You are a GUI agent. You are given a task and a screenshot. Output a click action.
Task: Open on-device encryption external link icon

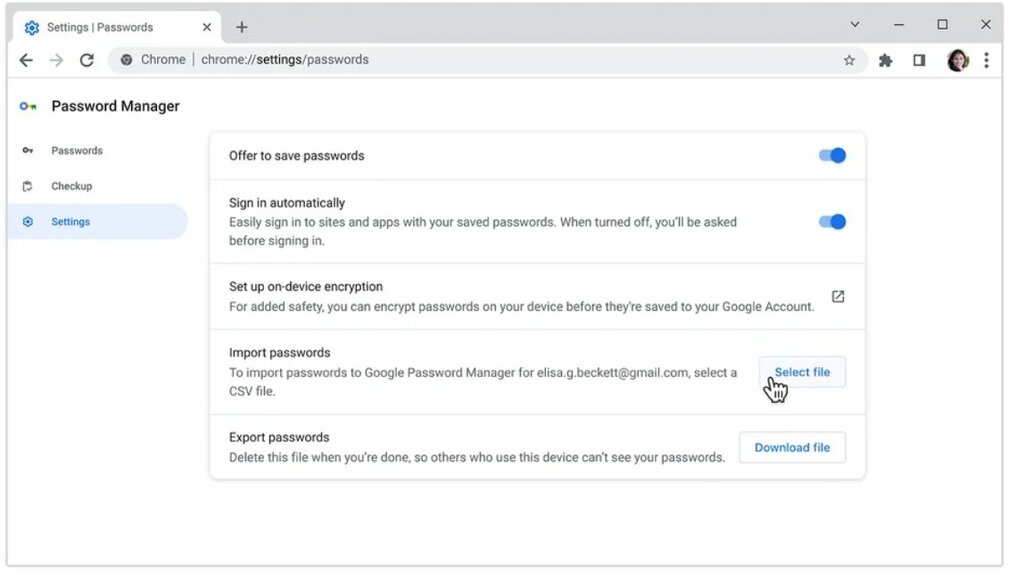point(838,297)
